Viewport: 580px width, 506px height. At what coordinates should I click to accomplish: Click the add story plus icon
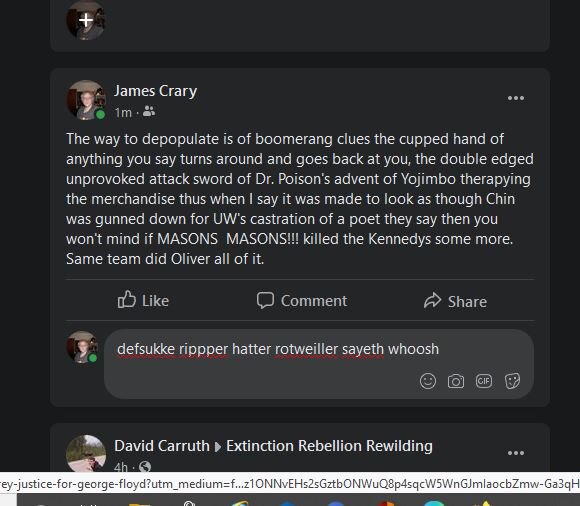pos(86,20)
